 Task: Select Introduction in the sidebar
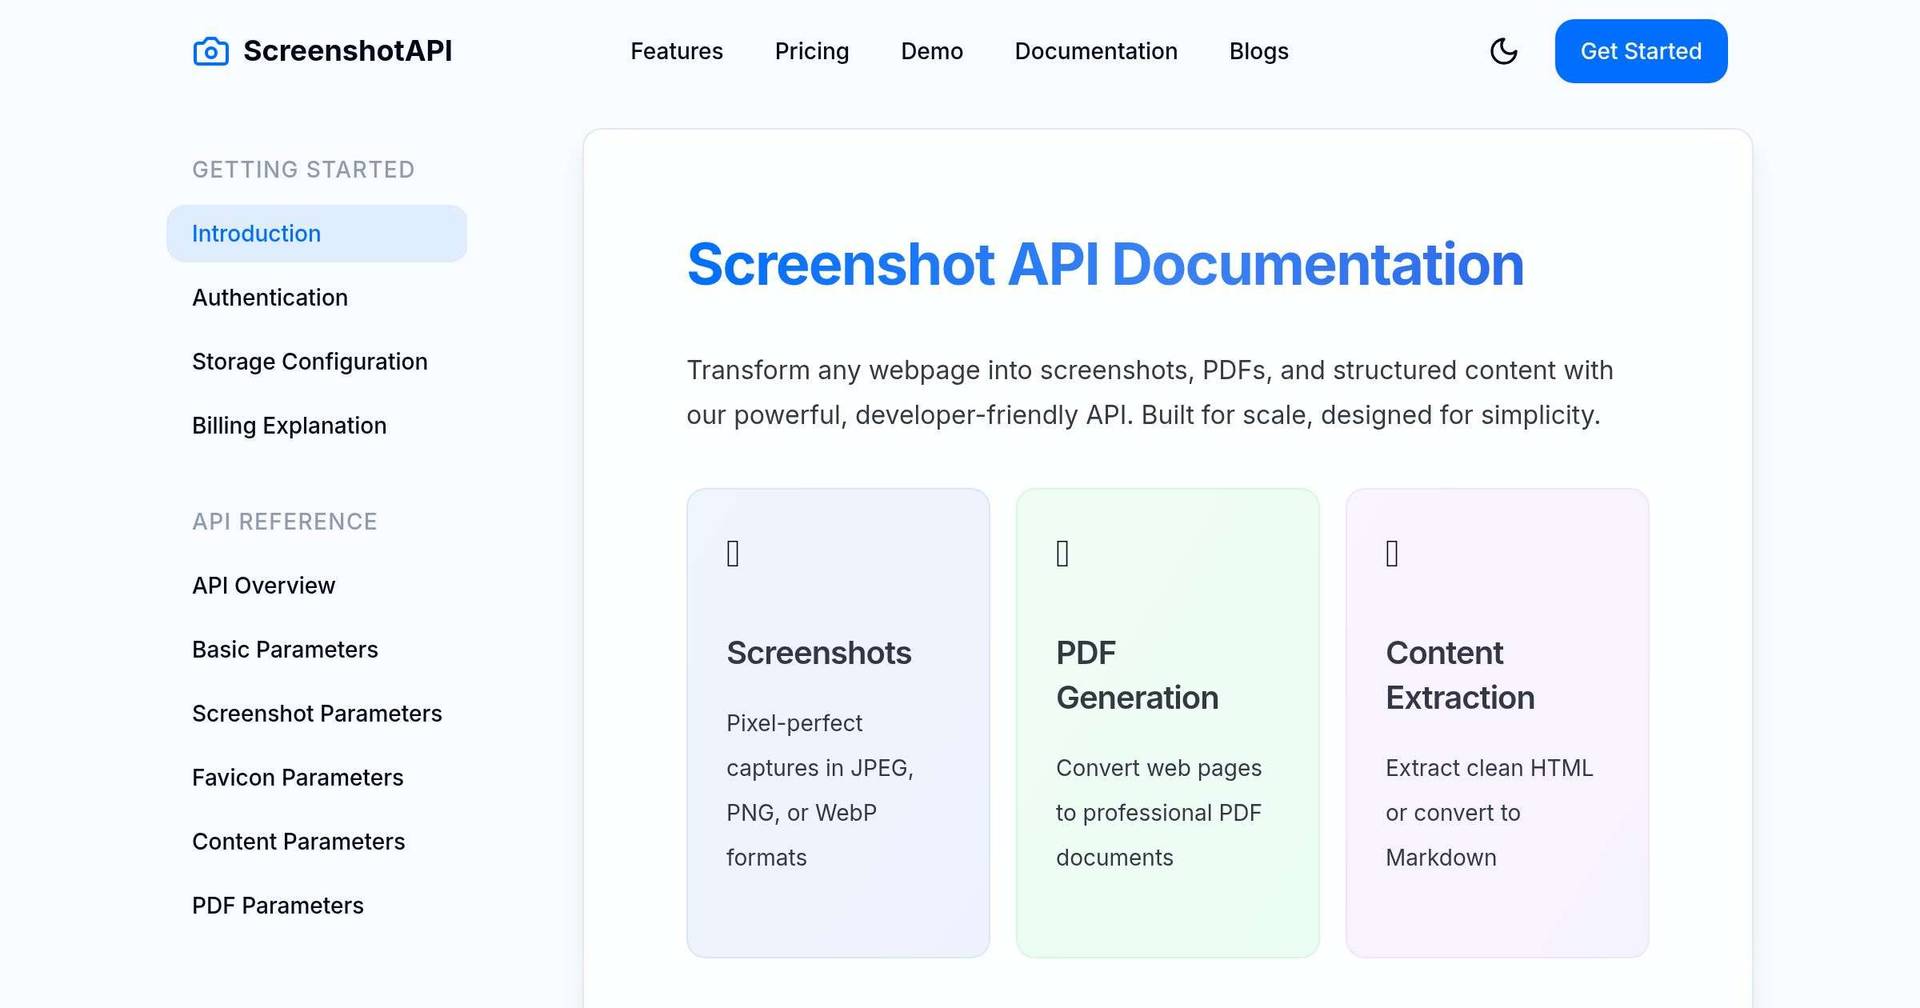[256, 233]
